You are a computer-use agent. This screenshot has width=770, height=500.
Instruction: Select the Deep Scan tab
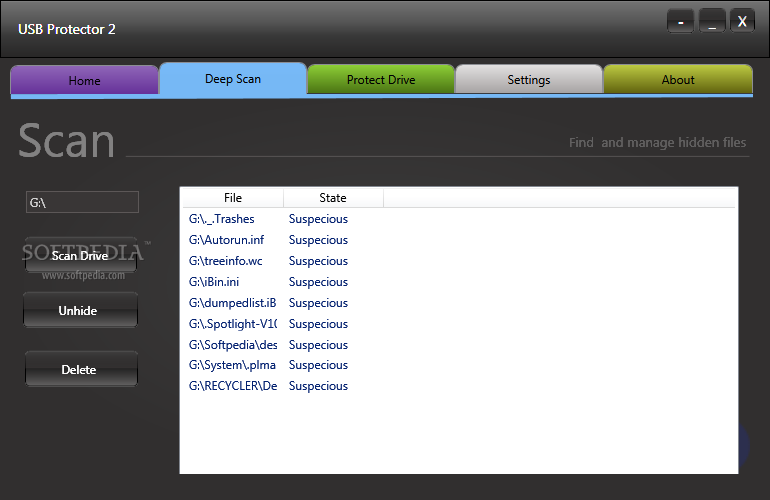click(x=233, y=79)
